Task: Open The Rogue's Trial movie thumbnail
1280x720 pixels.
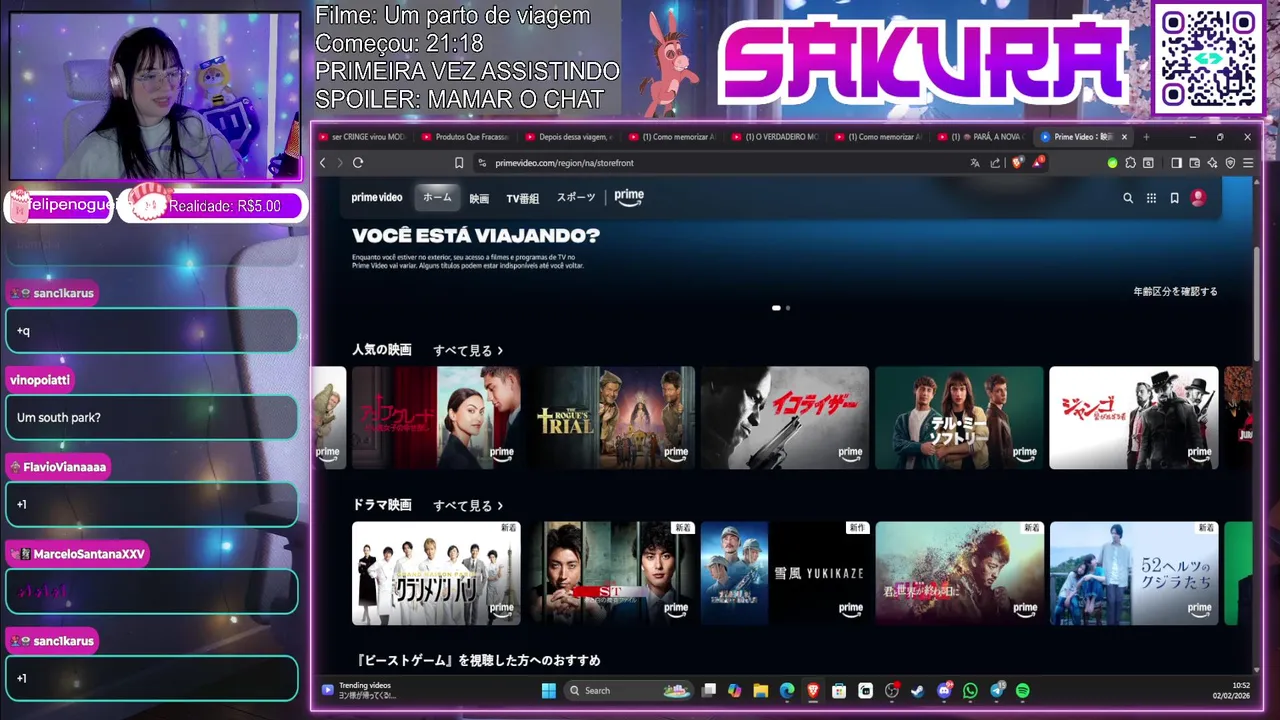Action: point(611,417)
